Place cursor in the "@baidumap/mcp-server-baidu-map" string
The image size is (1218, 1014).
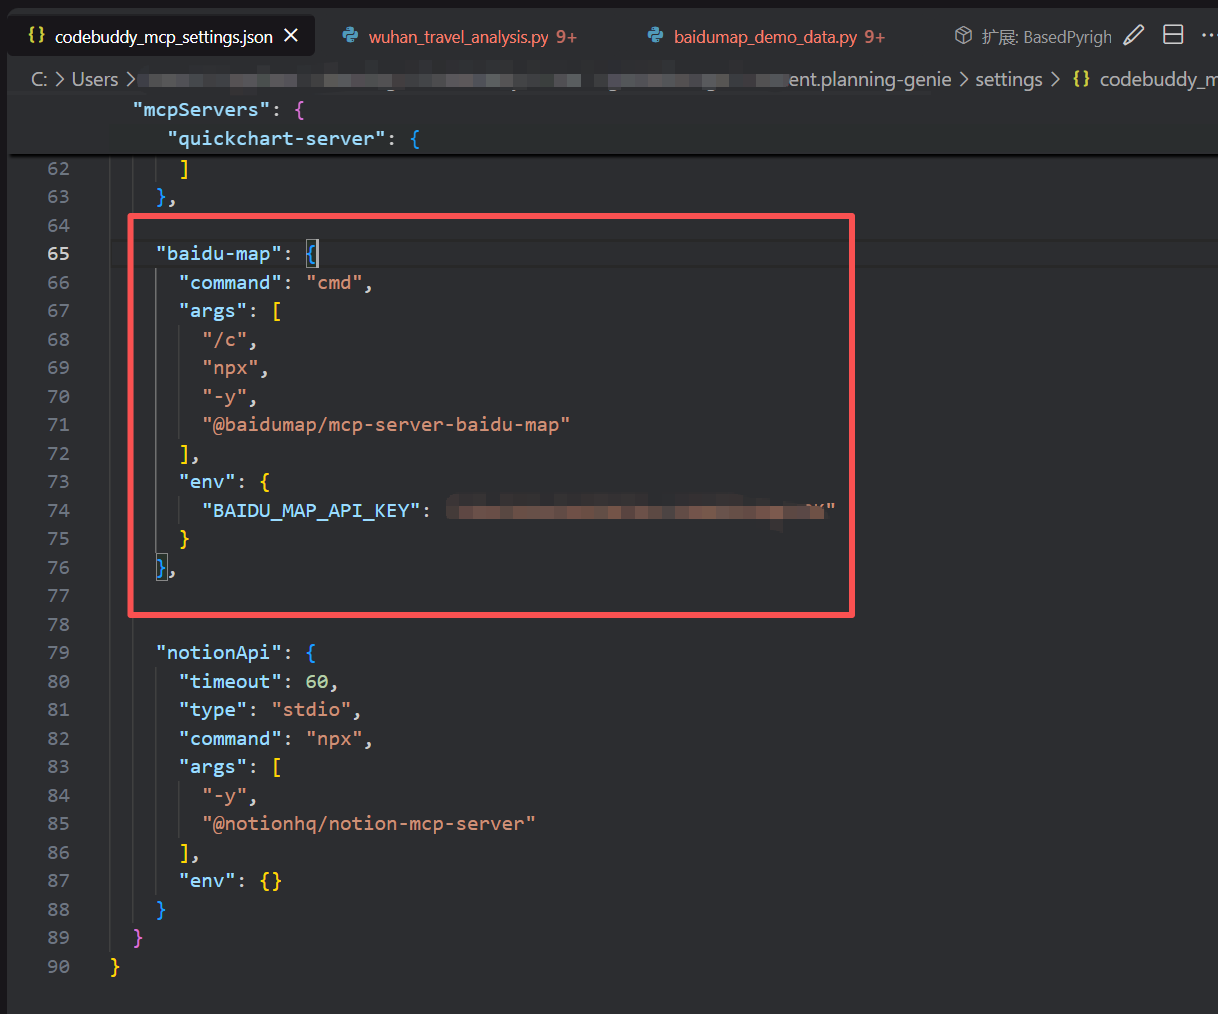(386, 425)
